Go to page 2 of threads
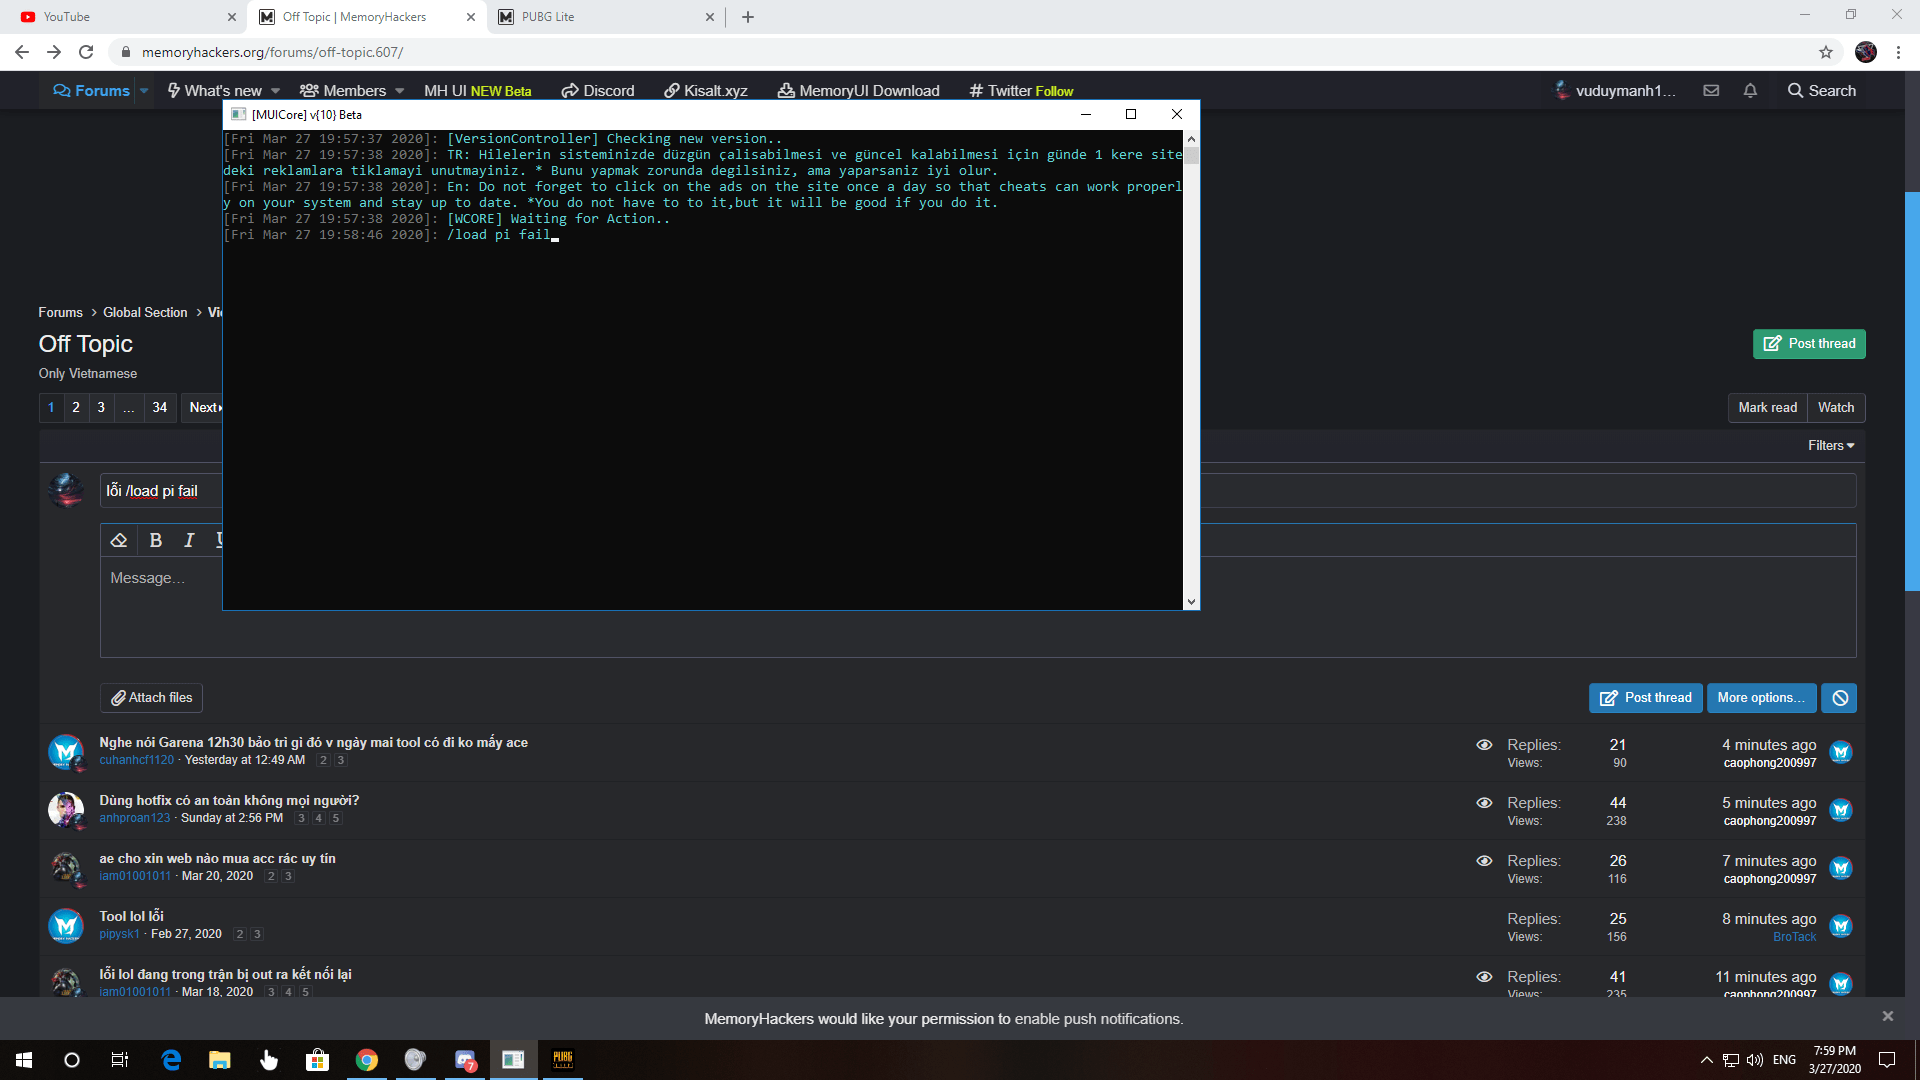This screenshot has height=1080, width=1920. [76, 408]
